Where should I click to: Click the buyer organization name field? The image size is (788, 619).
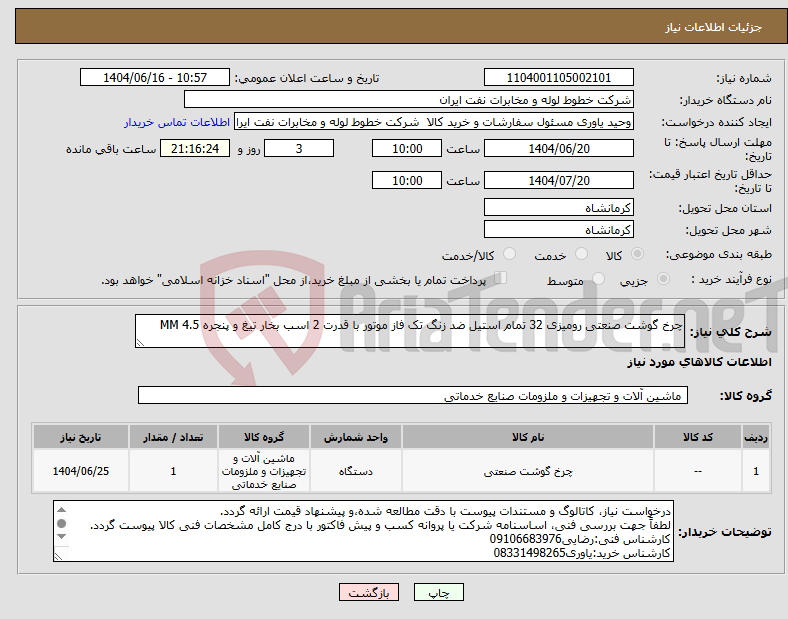click(x=409, y=99)
